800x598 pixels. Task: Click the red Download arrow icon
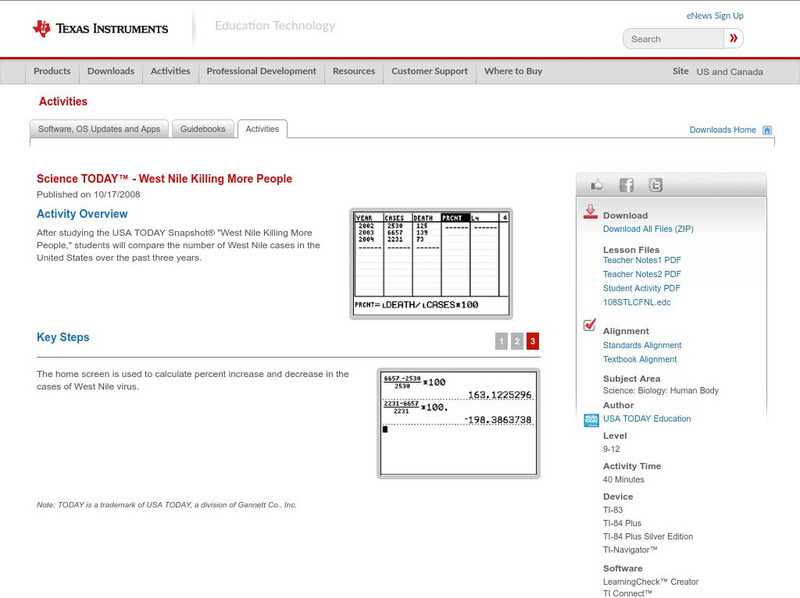coord(589,211)
